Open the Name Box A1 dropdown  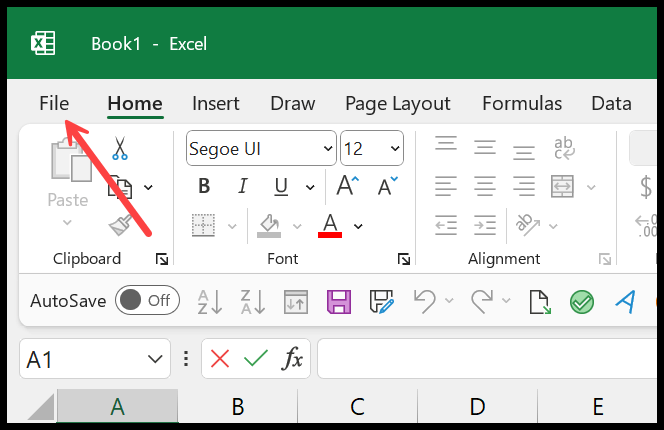155,359
